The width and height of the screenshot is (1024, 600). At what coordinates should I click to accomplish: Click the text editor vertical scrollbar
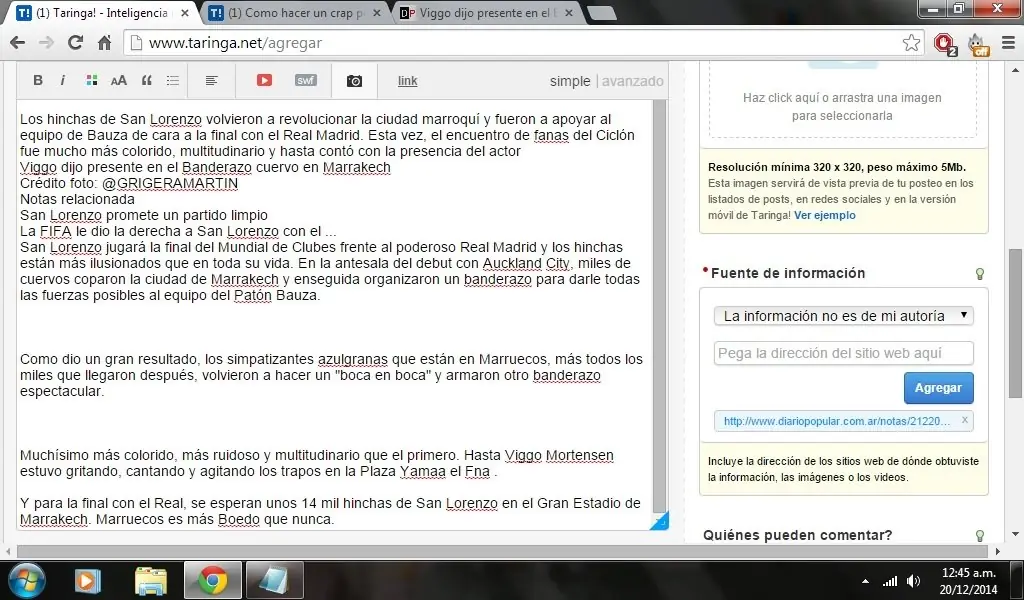[x=659, y=307]
